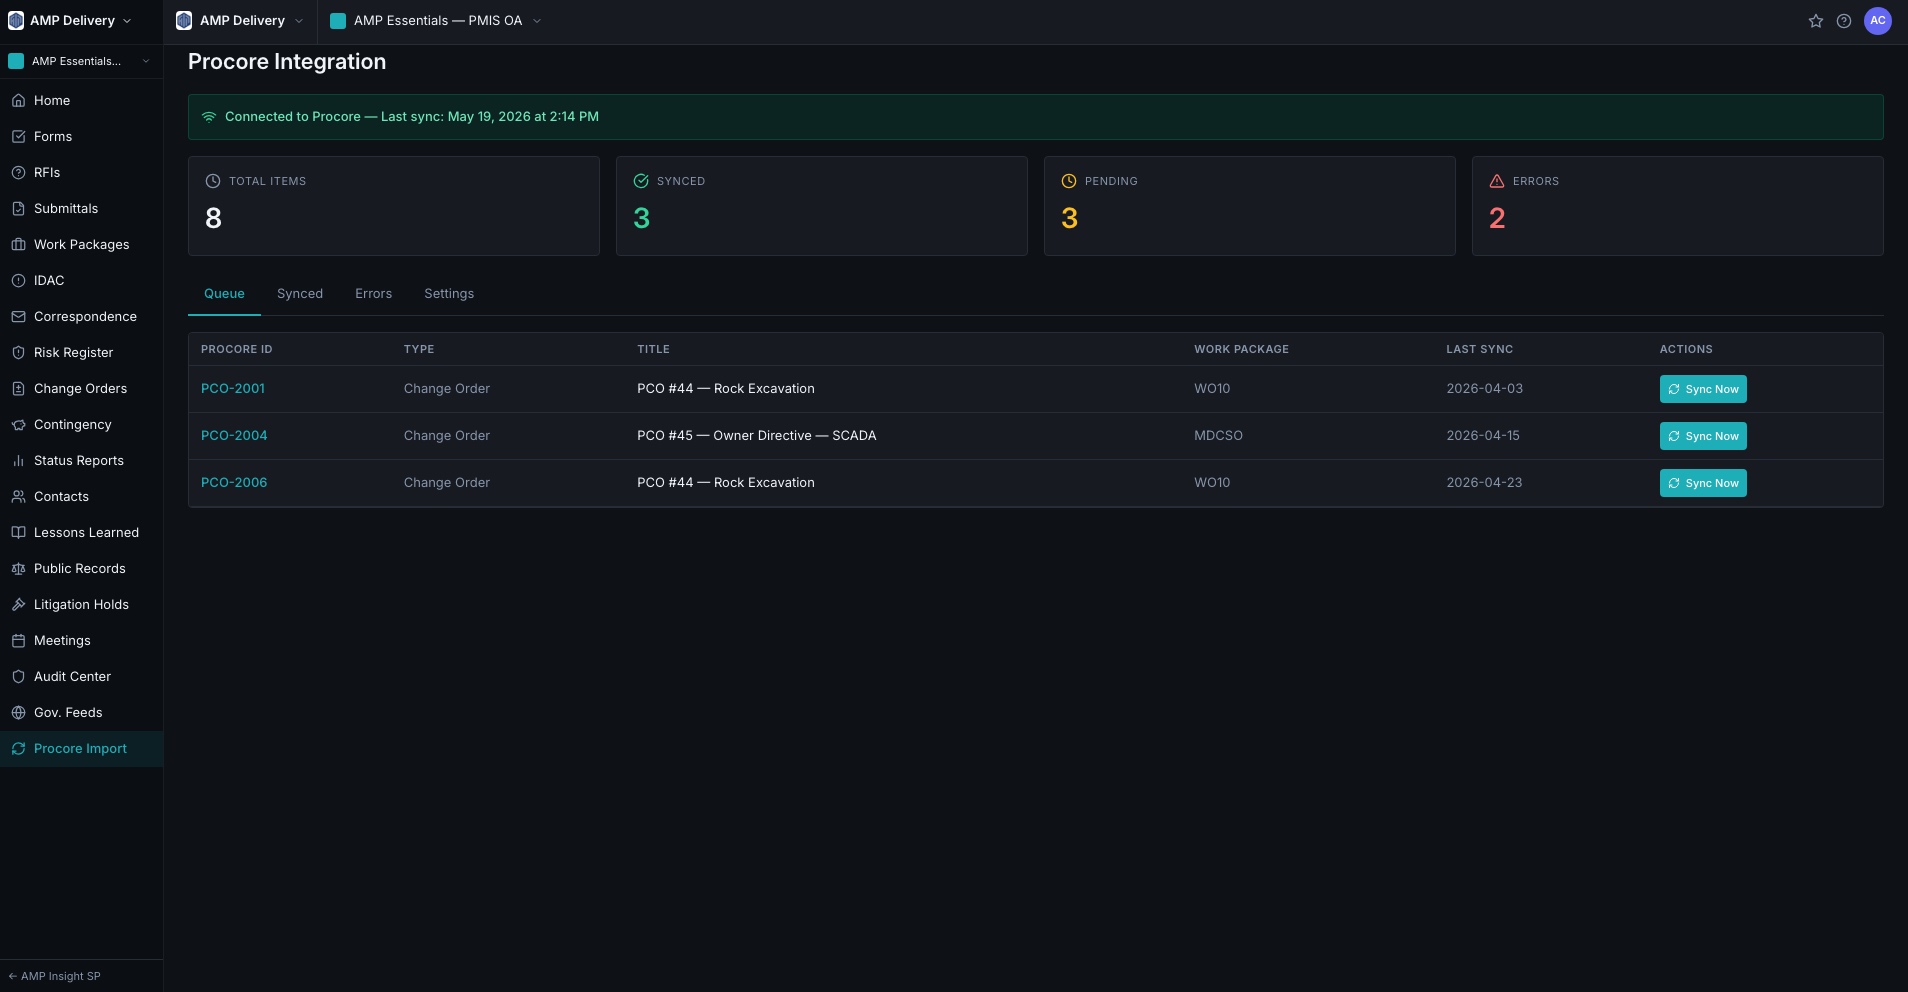Click the PROCORE ID column header
1908x992 pixels.
237,349
